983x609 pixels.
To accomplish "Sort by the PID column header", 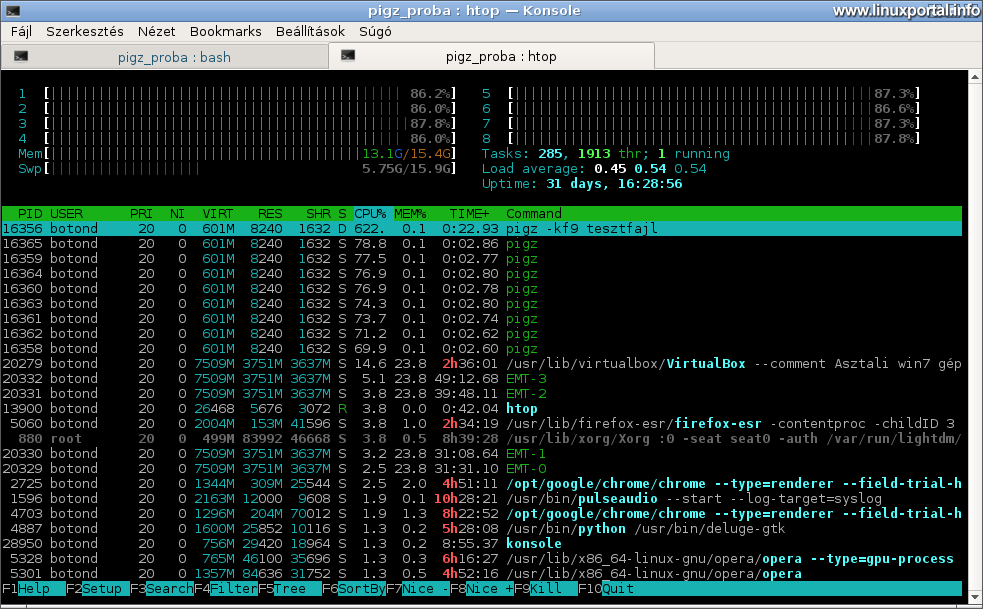I will [x=30, y=214].
